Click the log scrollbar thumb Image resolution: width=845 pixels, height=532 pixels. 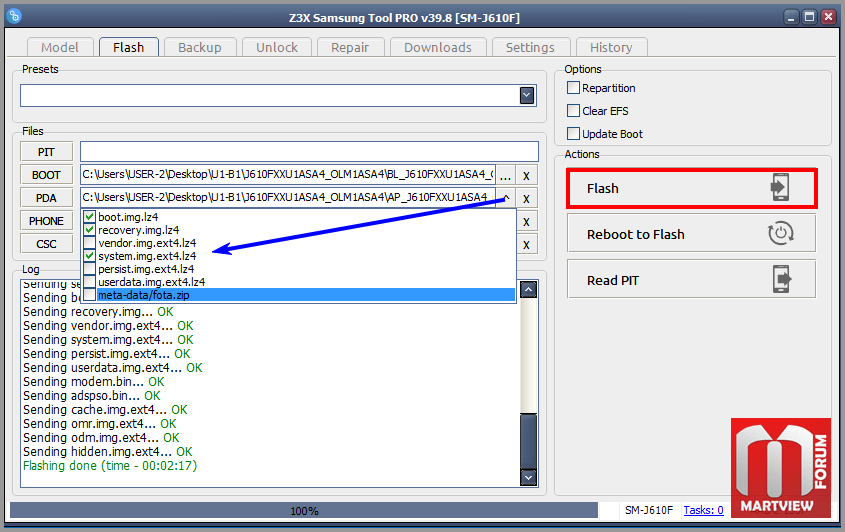pyautogui.click(x=529, y=441)
